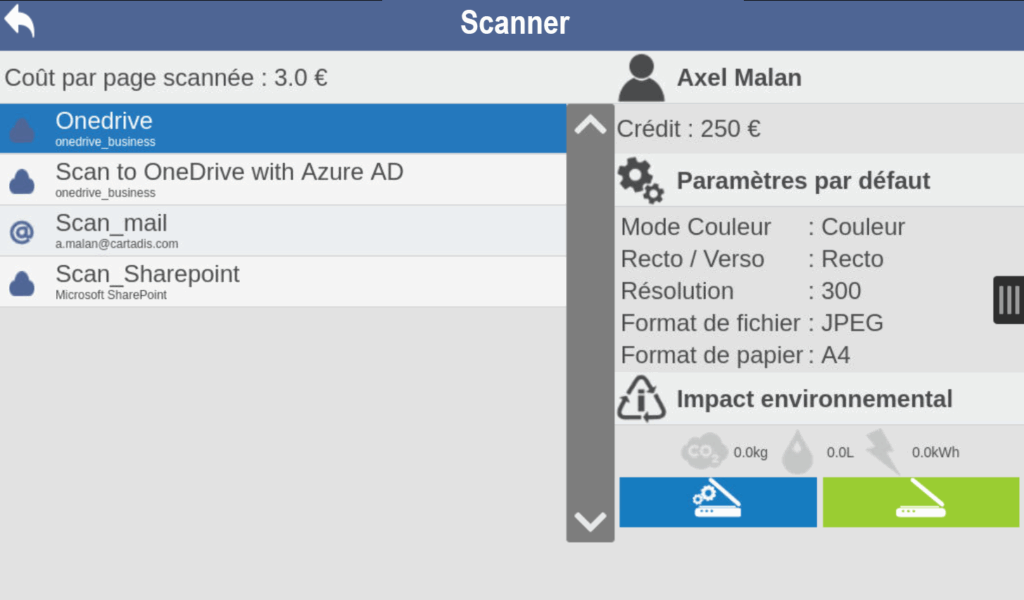Open scan settings with blue scanner button
This screenshot has height=600, width=1024.
pos(718,502)
